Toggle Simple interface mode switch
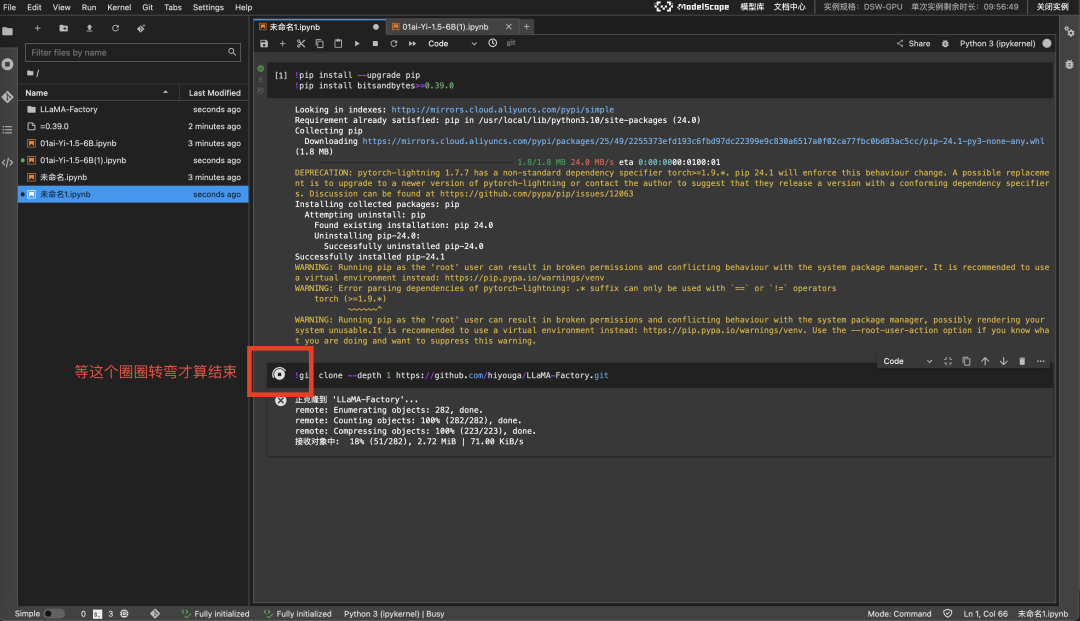1080x621 pixels. pyautogui.click(x=53, y=613)
